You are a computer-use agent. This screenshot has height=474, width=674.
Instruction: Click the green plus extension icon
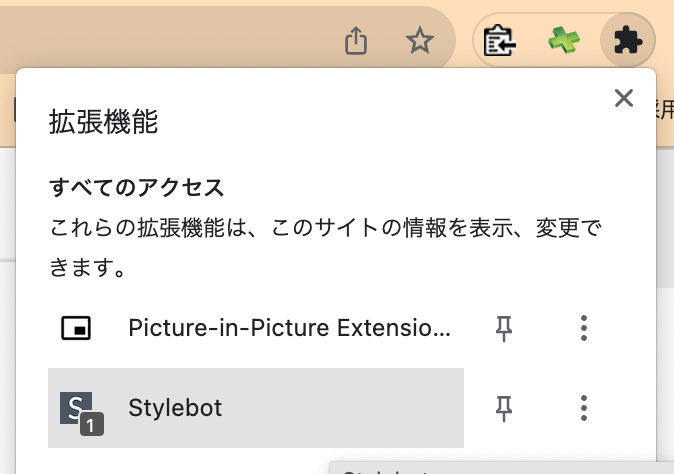click(564, 40)
